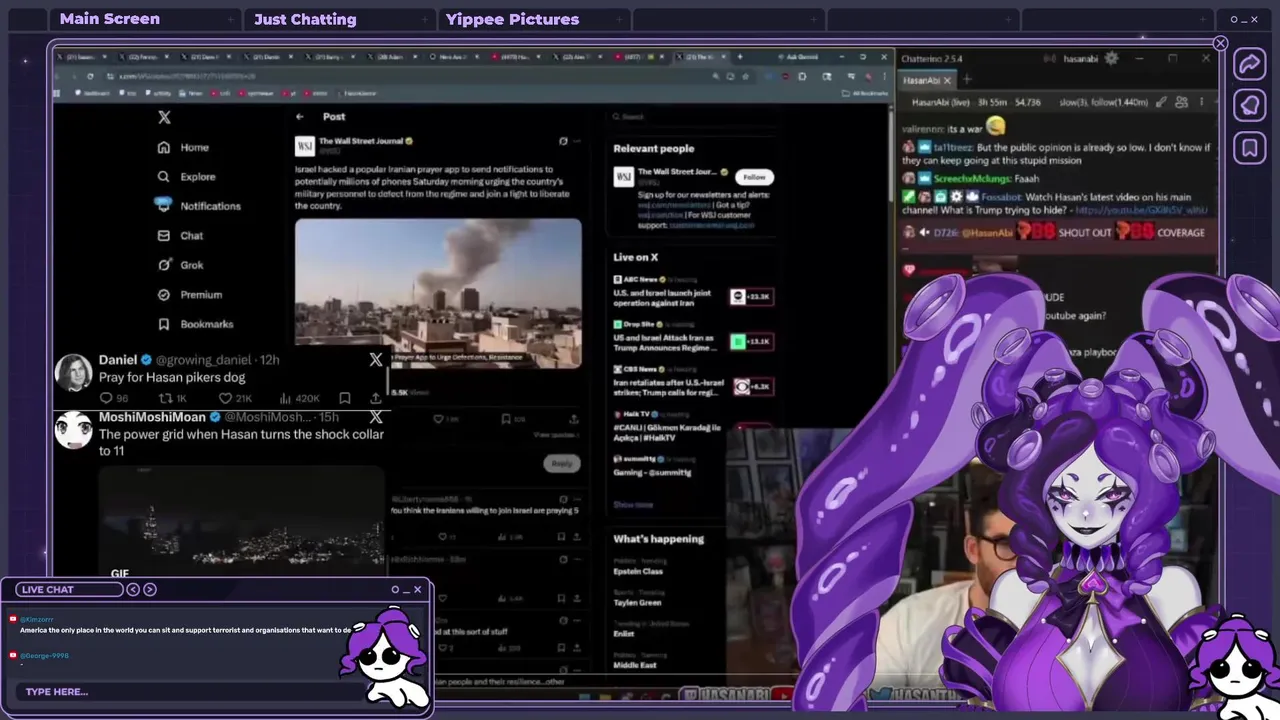Select the Yippee Pictures tab

(533, 19)
